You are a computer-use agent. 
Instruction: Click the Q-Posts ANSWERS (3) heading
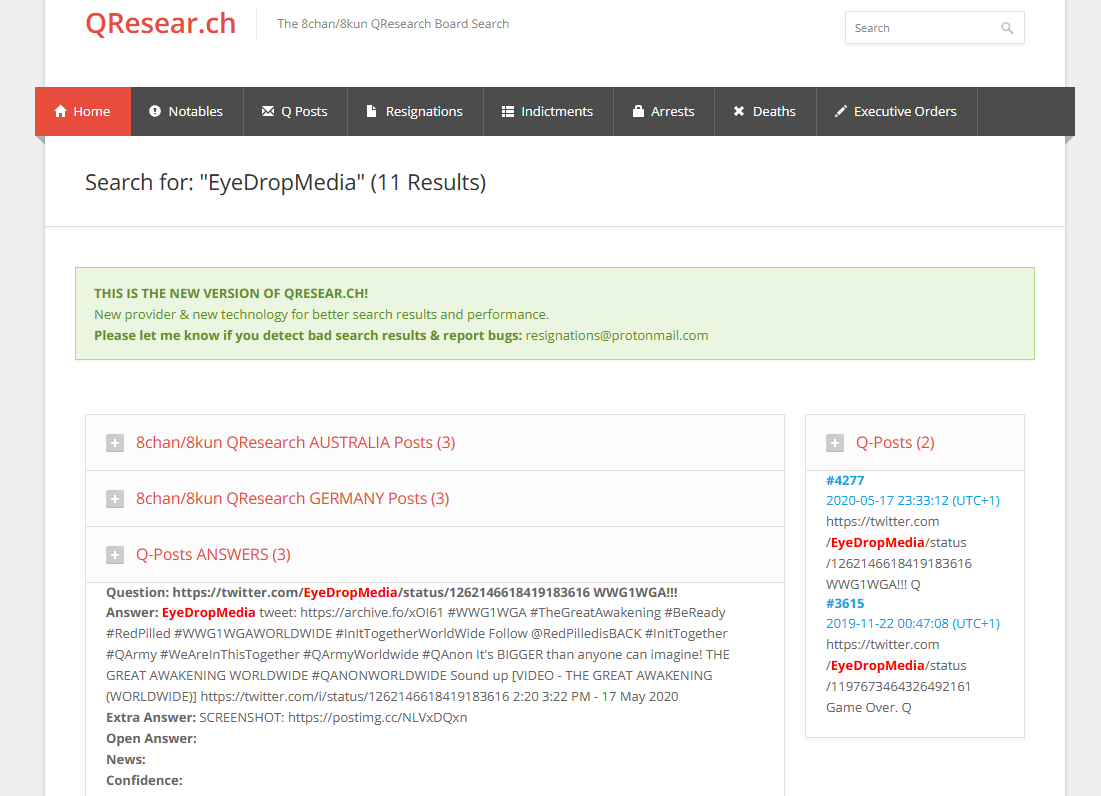click(213, 555)
